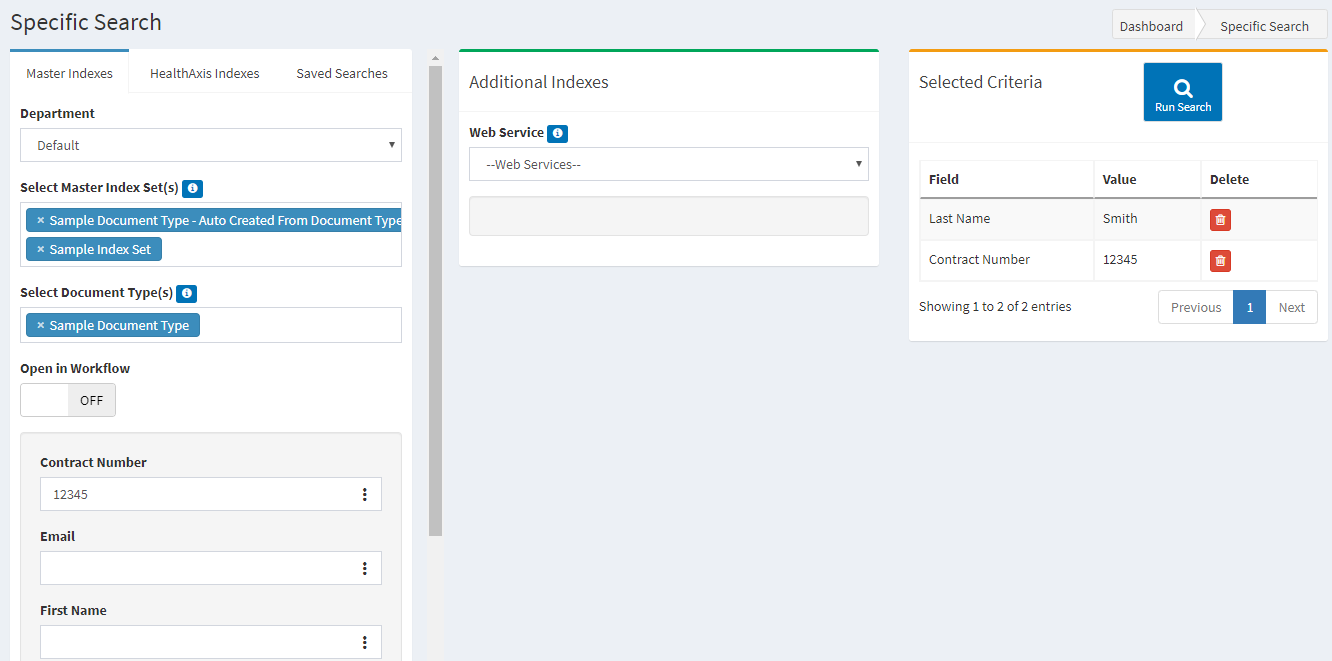
Task: Expand the Department dropdown
Action: (210, 145)
